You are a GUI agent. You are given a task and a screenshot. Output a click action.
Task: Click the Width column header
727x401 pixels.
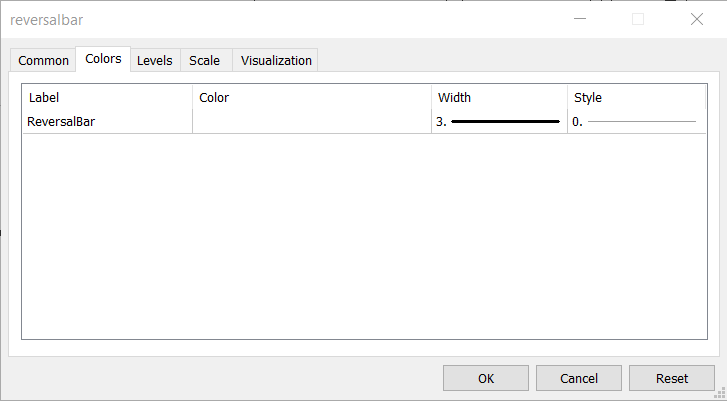(x=498, y=97)
